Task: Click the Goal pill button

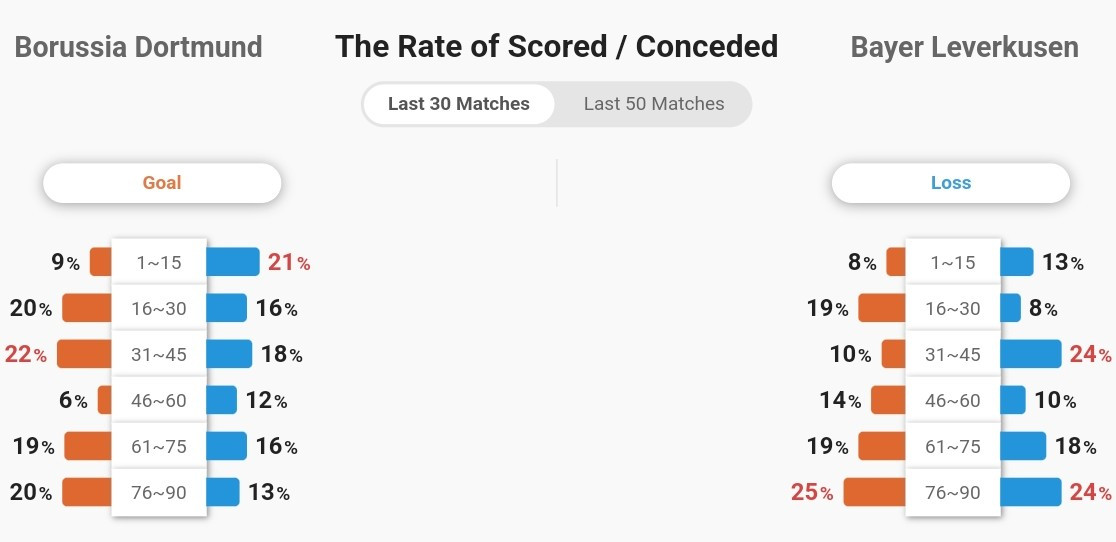Action: [162, 183]
